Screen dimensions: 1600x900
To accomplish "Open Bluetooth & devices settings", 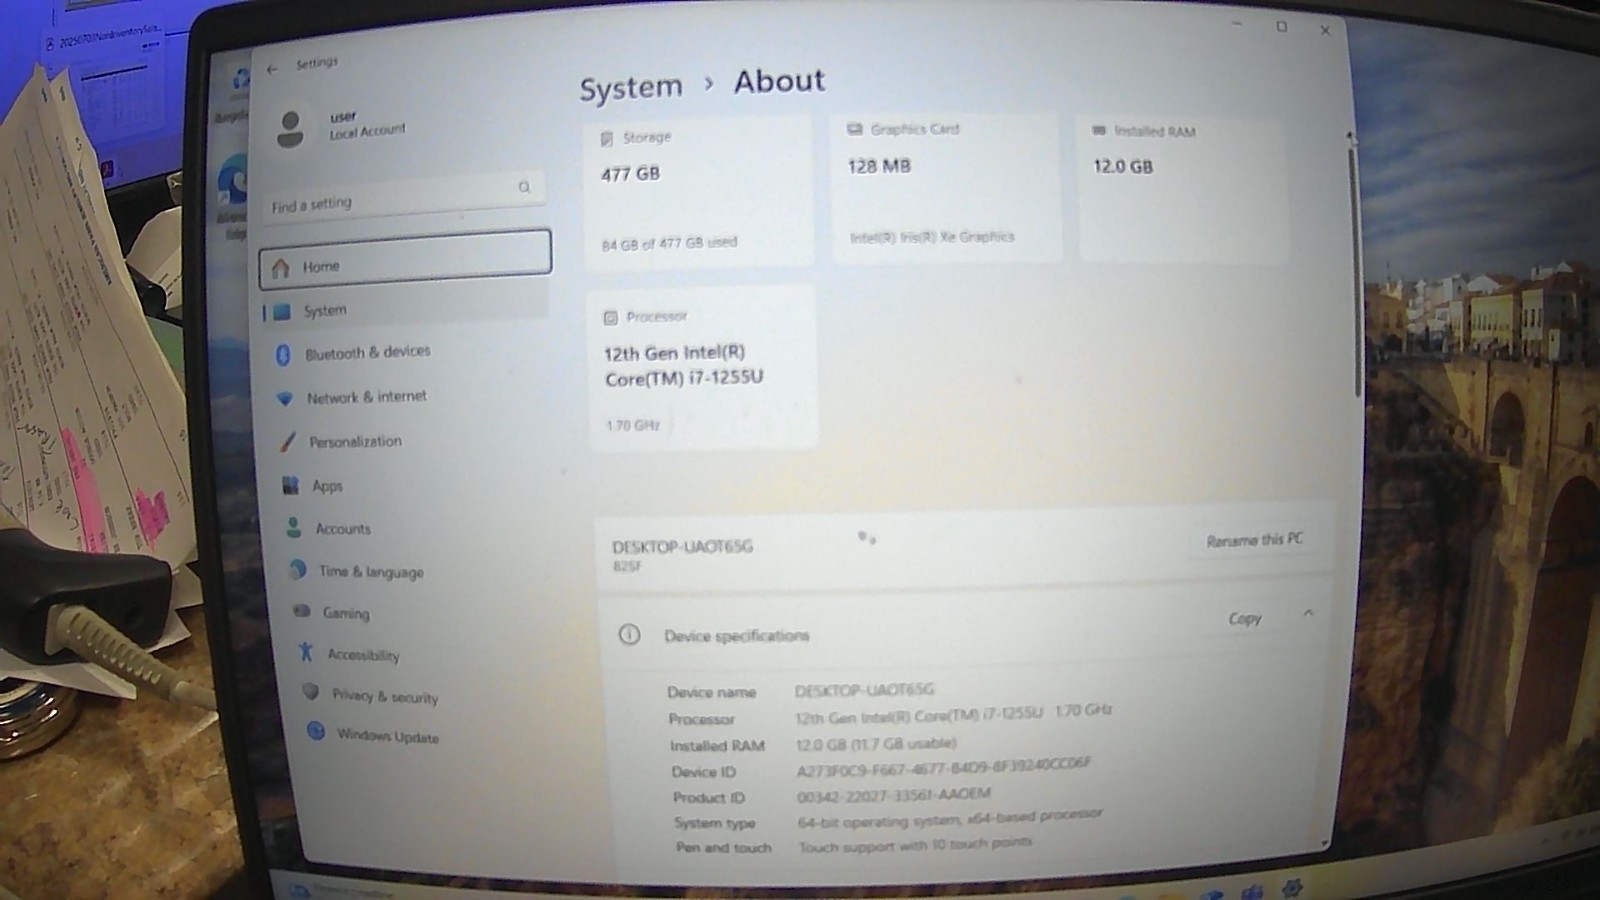I will 367,352.
